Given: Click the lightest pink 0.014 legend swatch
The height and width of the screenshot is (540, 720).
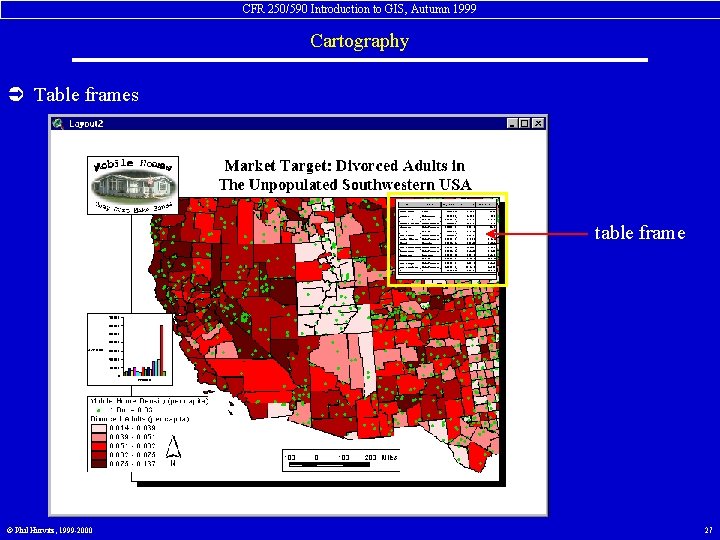Looking at the screenshot, I should [x=99, y=428].
